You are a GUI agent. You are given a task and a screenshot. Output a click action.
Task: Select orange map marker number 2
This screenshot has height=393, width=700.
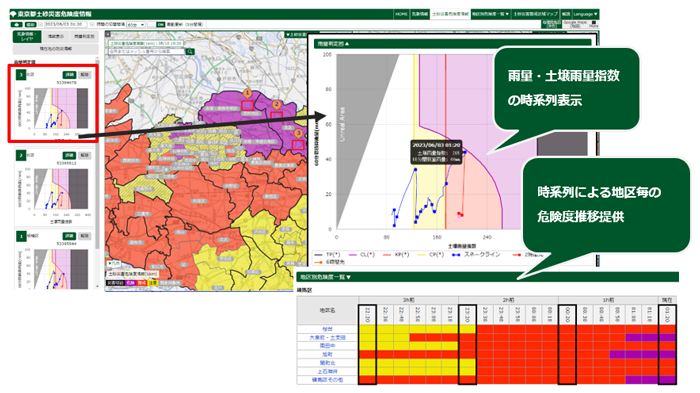coord(276,105)
